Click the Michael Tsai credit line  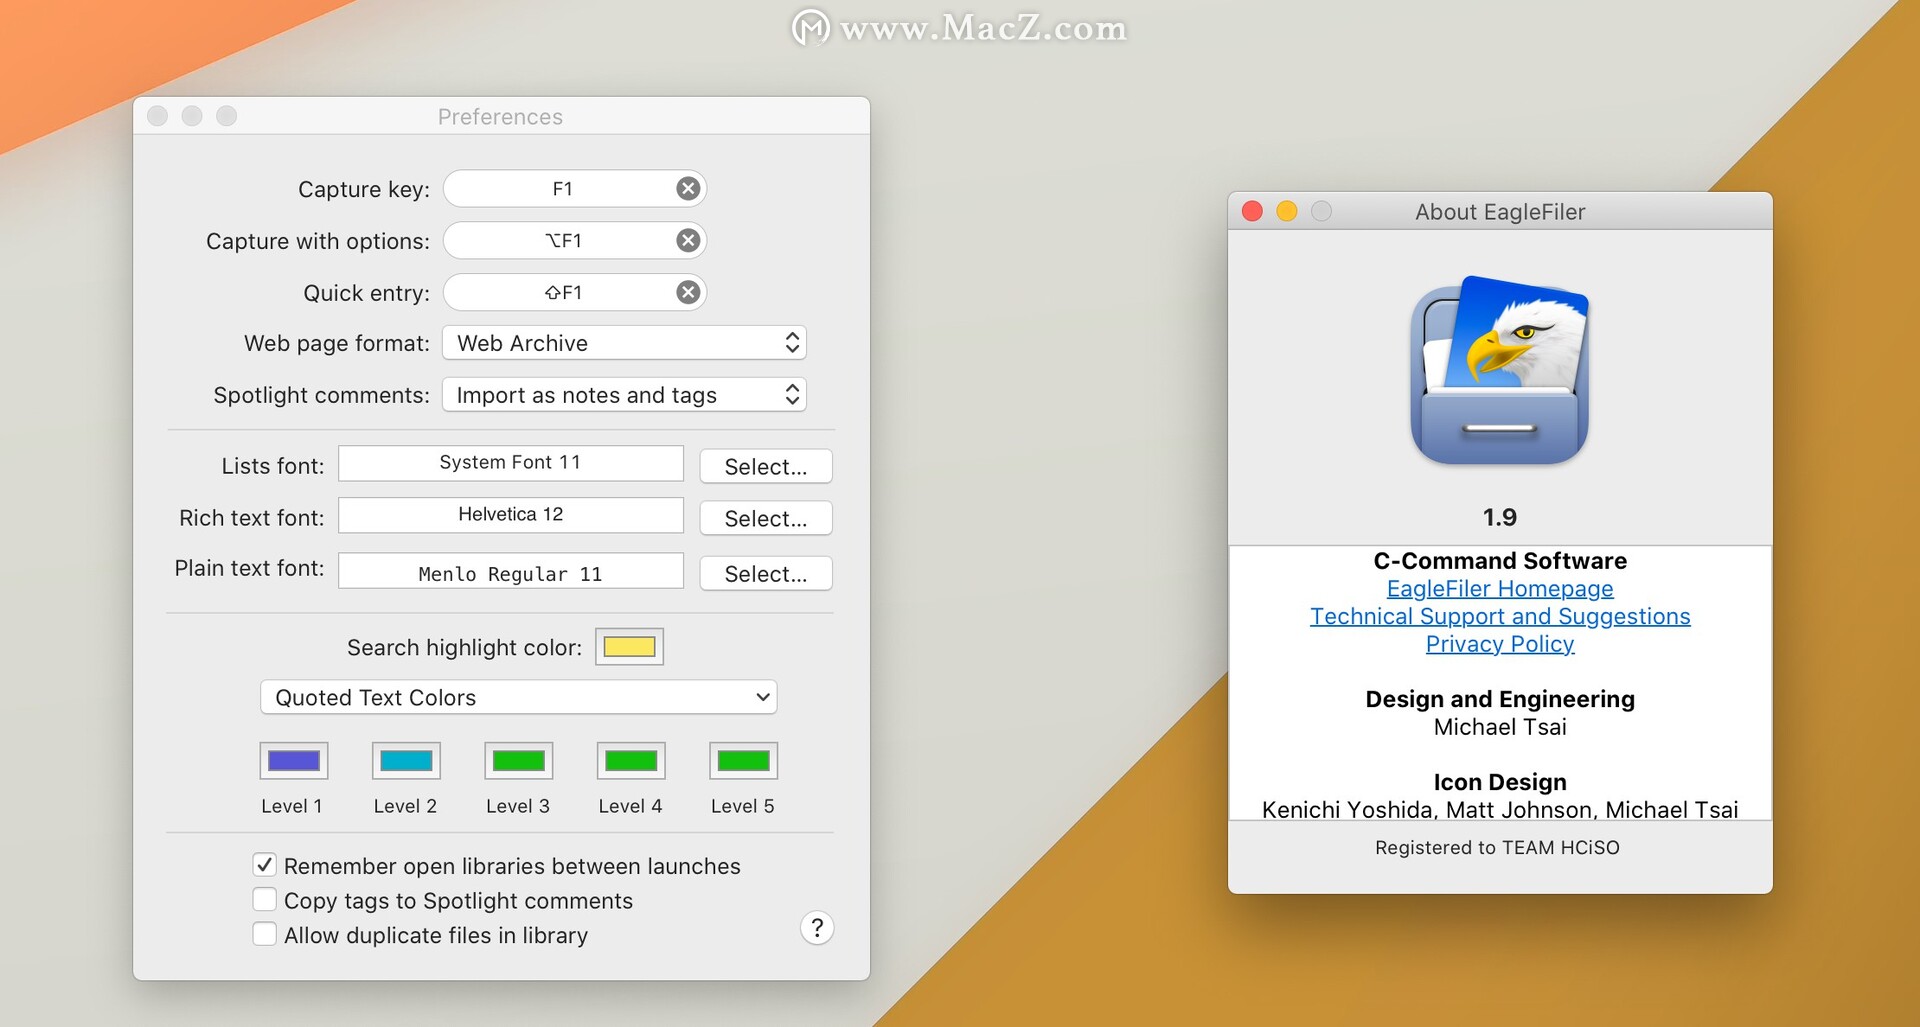click(x=1500, y=727)
